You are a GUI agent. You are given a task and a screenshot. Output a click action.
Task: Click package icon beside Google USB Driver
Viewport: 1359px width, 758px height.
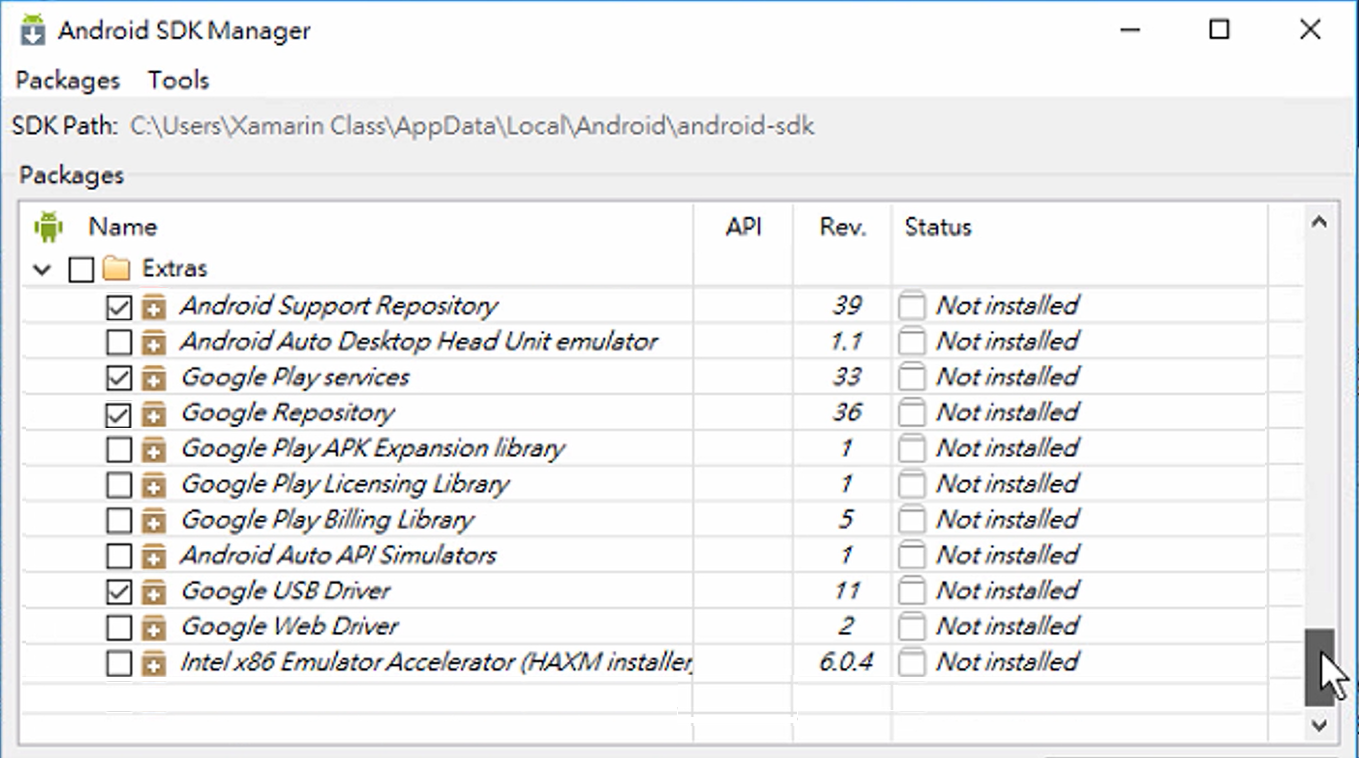point(153,592)
